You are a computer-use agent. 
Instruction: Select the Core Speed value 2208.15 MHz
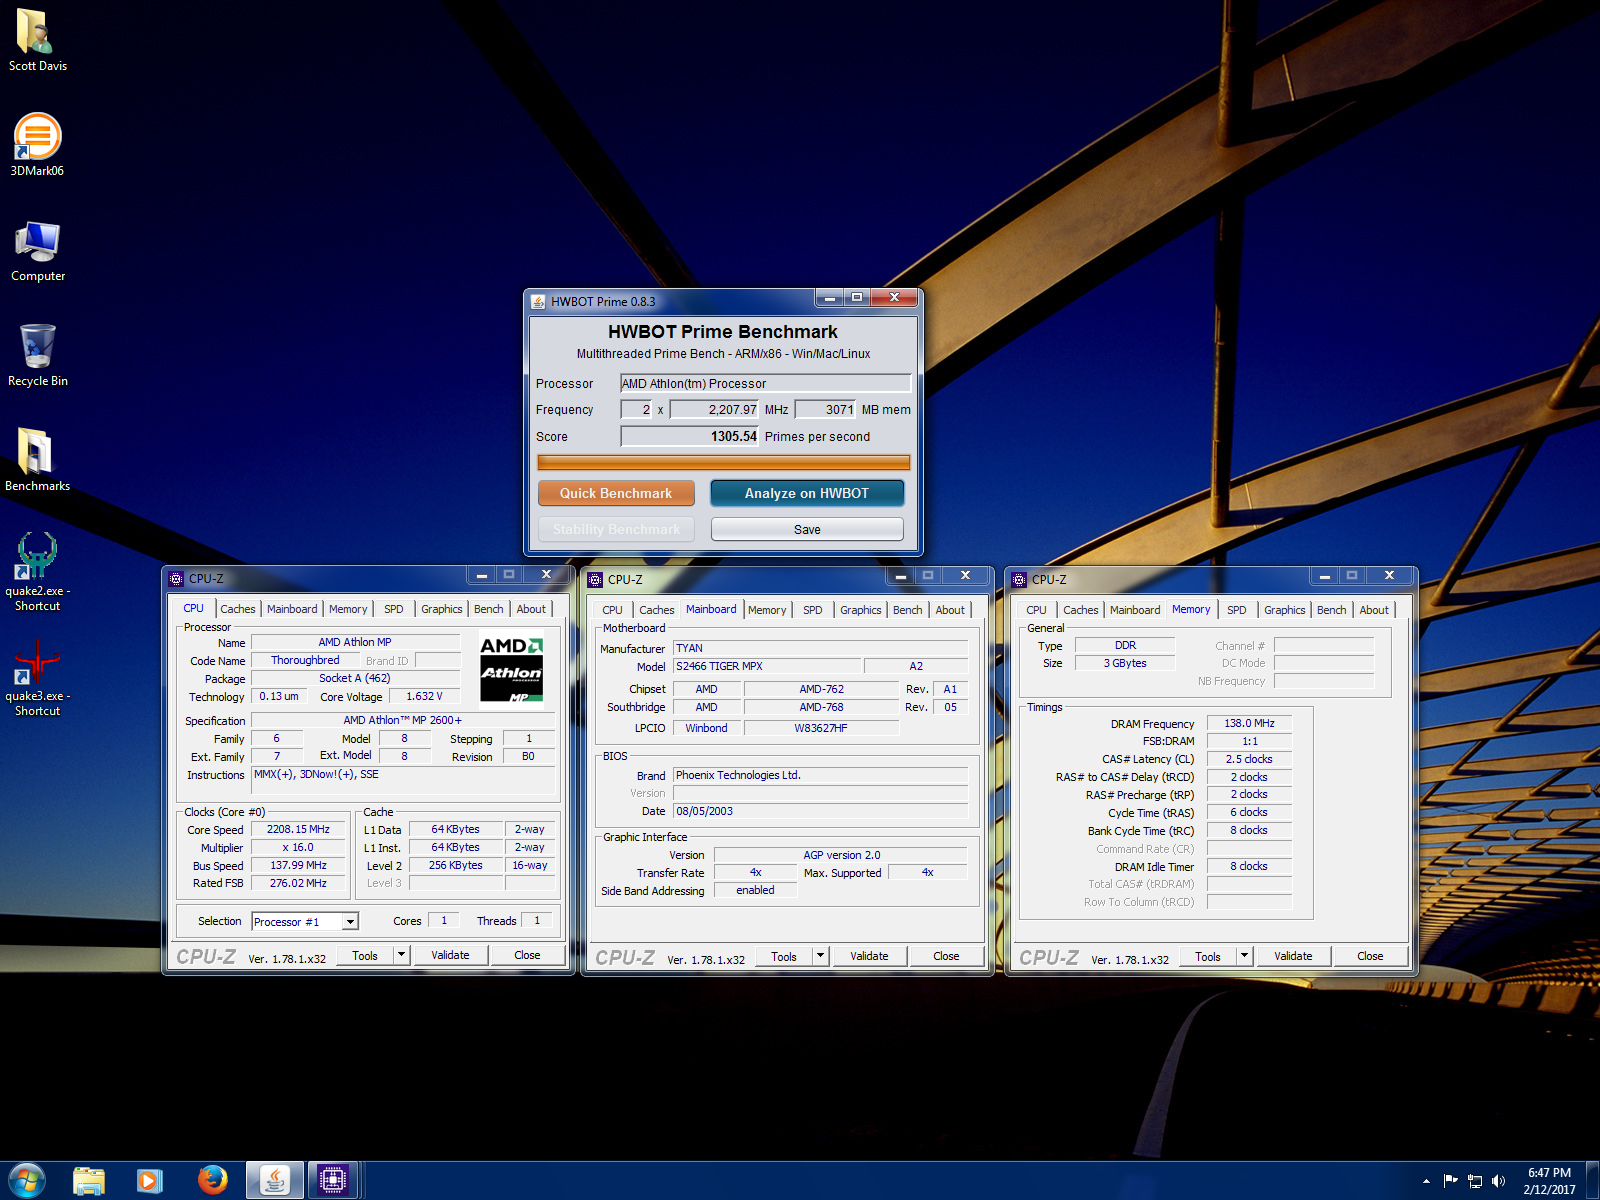point(298,829)
